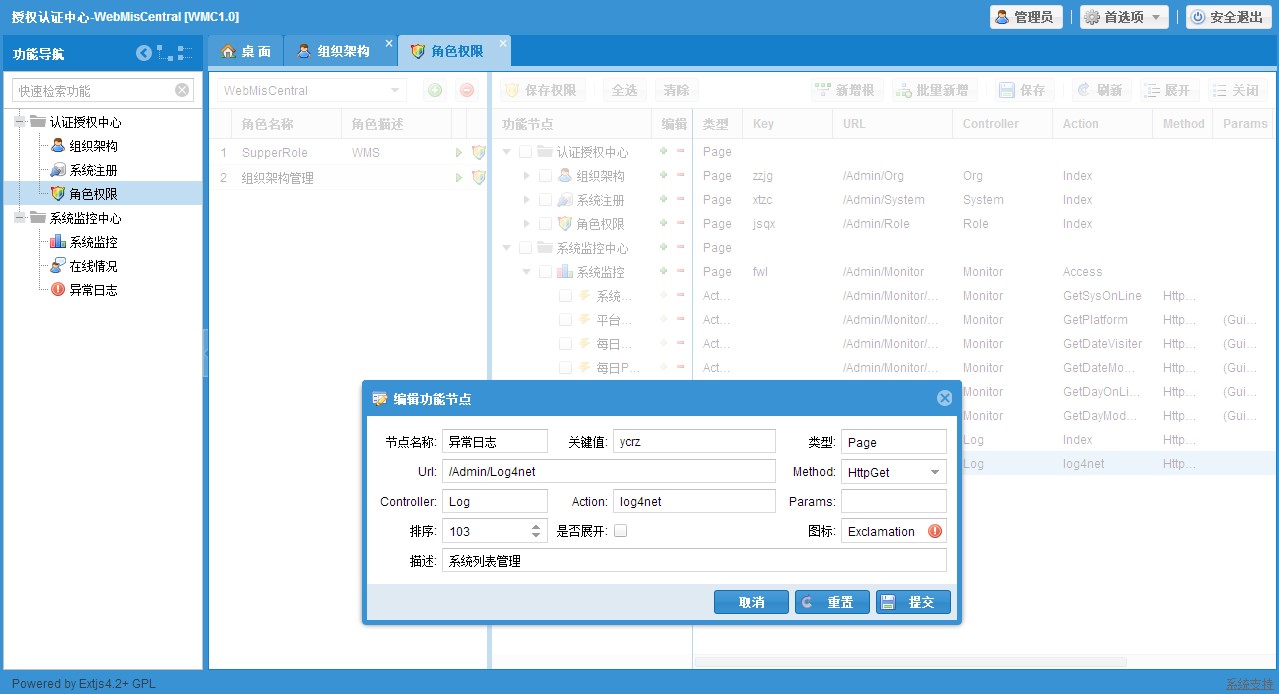The width and height of the screenshot is (1279, 694).
Task: Click the remove icon on 认证授权中心 node row
Action: (x=681, y=151)
